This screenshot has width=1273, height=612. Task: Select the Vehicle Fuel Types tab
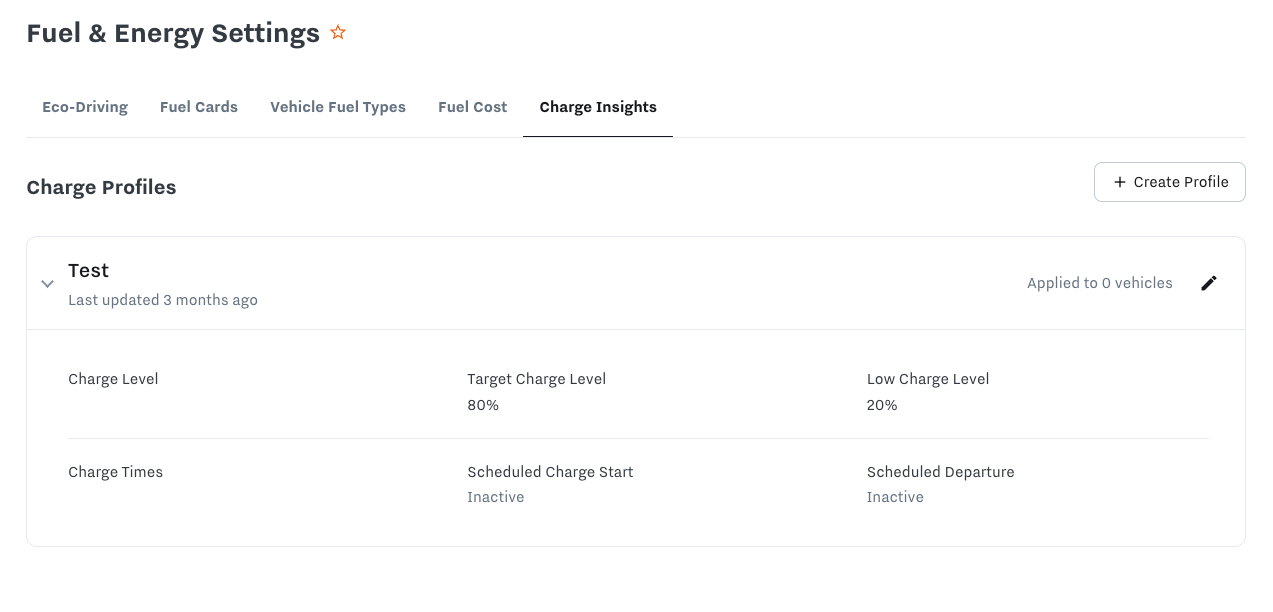tap(337, 107)
